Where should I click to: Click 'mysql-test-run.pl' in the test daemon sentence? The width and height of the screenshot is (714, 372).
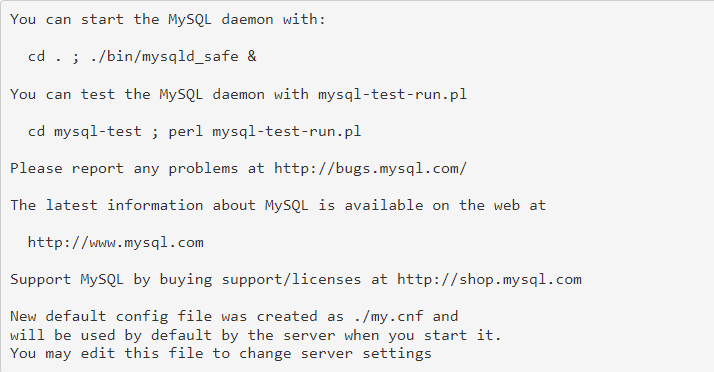click(x=393, y=94)
